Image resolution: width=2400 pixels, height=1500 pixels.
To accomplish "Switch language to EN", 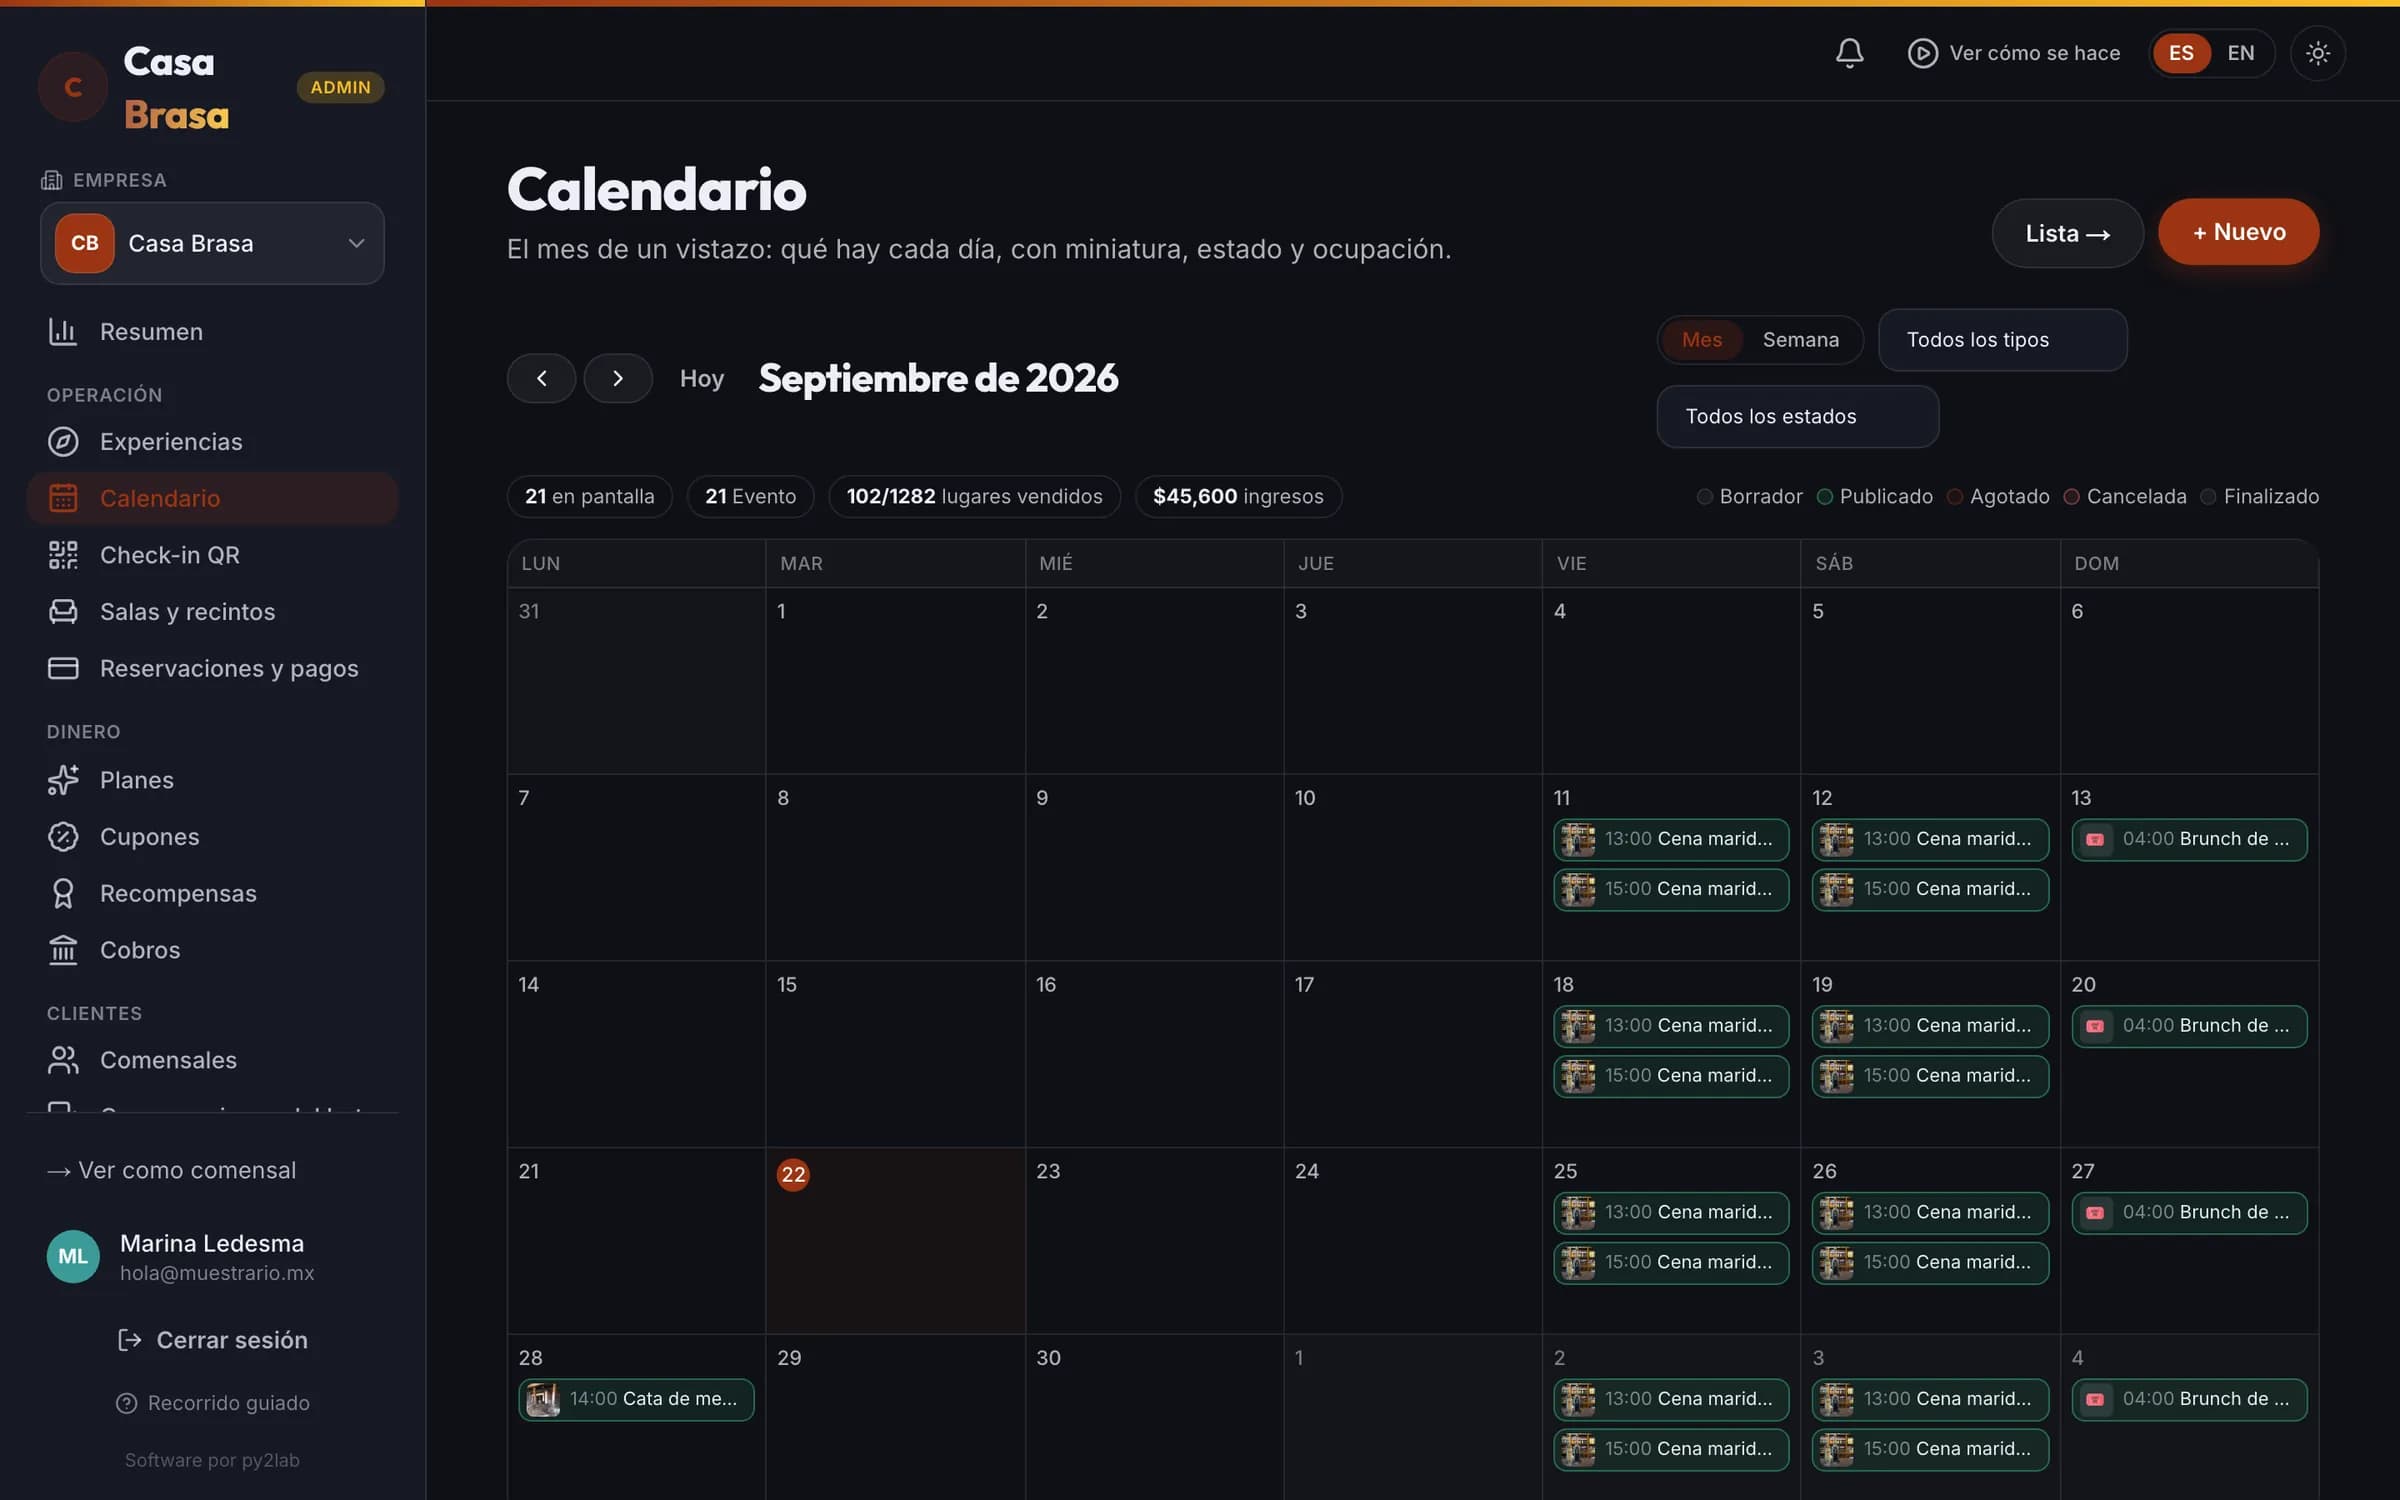I will click(2241, 53).
